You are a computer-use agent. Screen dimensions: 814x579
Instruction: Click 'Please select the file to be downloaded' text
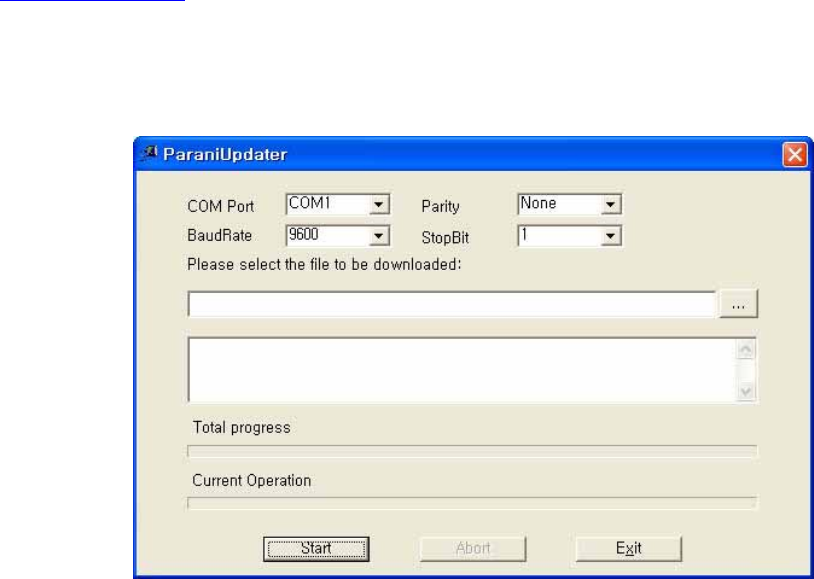point(324,264)
